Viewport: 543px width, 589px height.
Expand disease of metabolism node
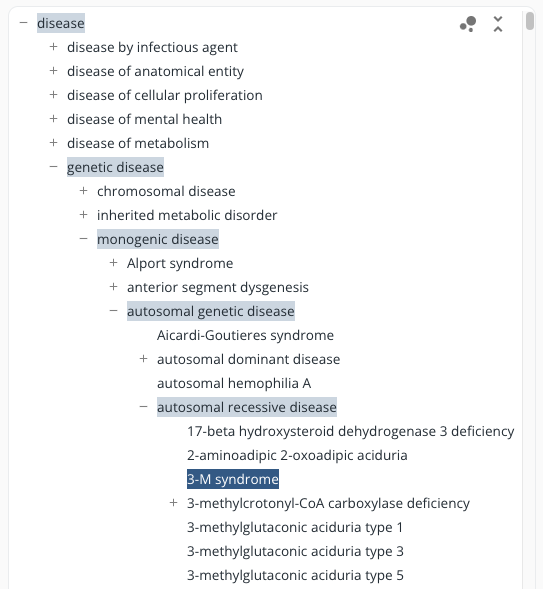pos(53,143)
